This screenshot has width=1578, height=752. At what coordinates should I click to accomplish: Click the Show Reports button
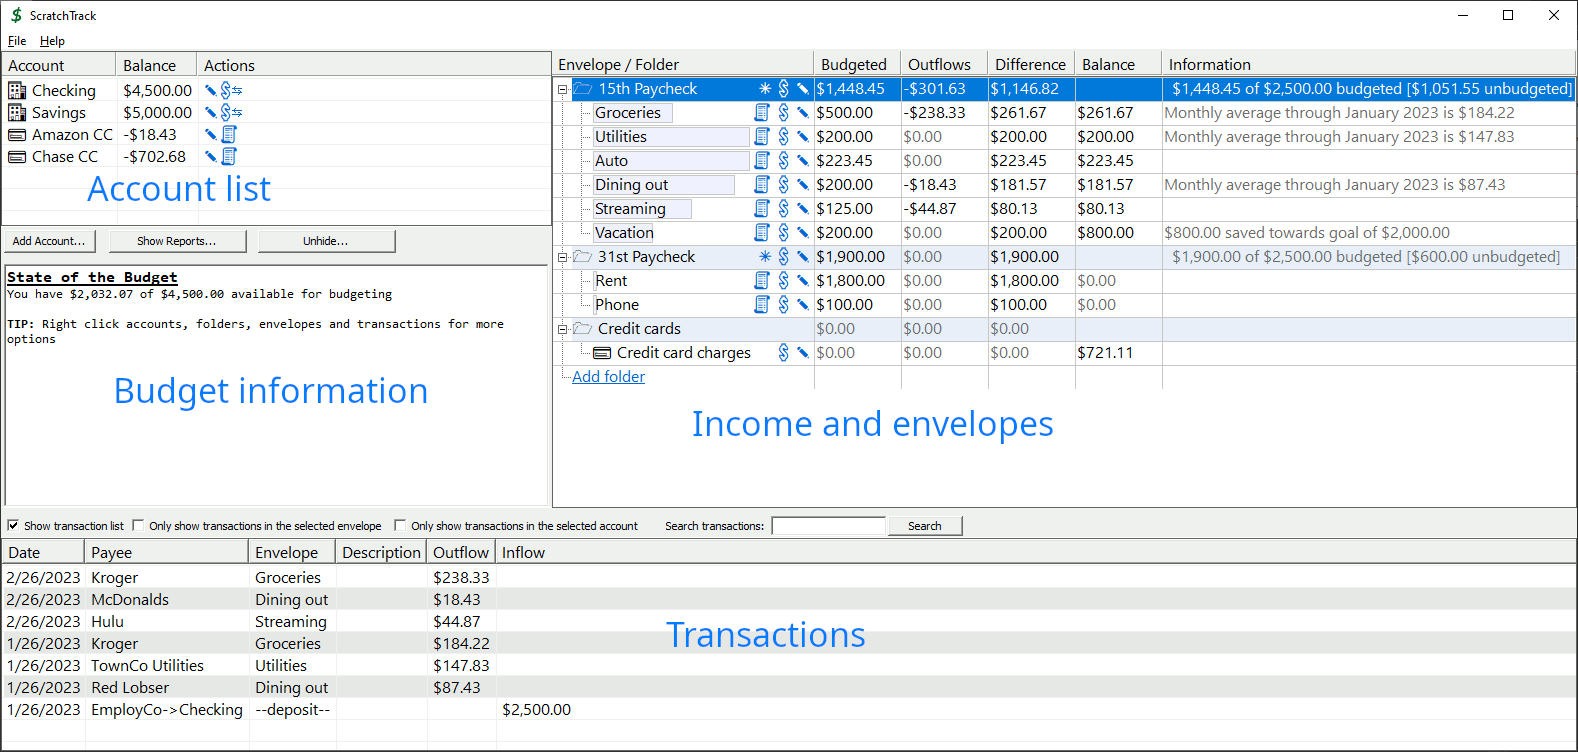pyautogui.click(x=176, y=241)
